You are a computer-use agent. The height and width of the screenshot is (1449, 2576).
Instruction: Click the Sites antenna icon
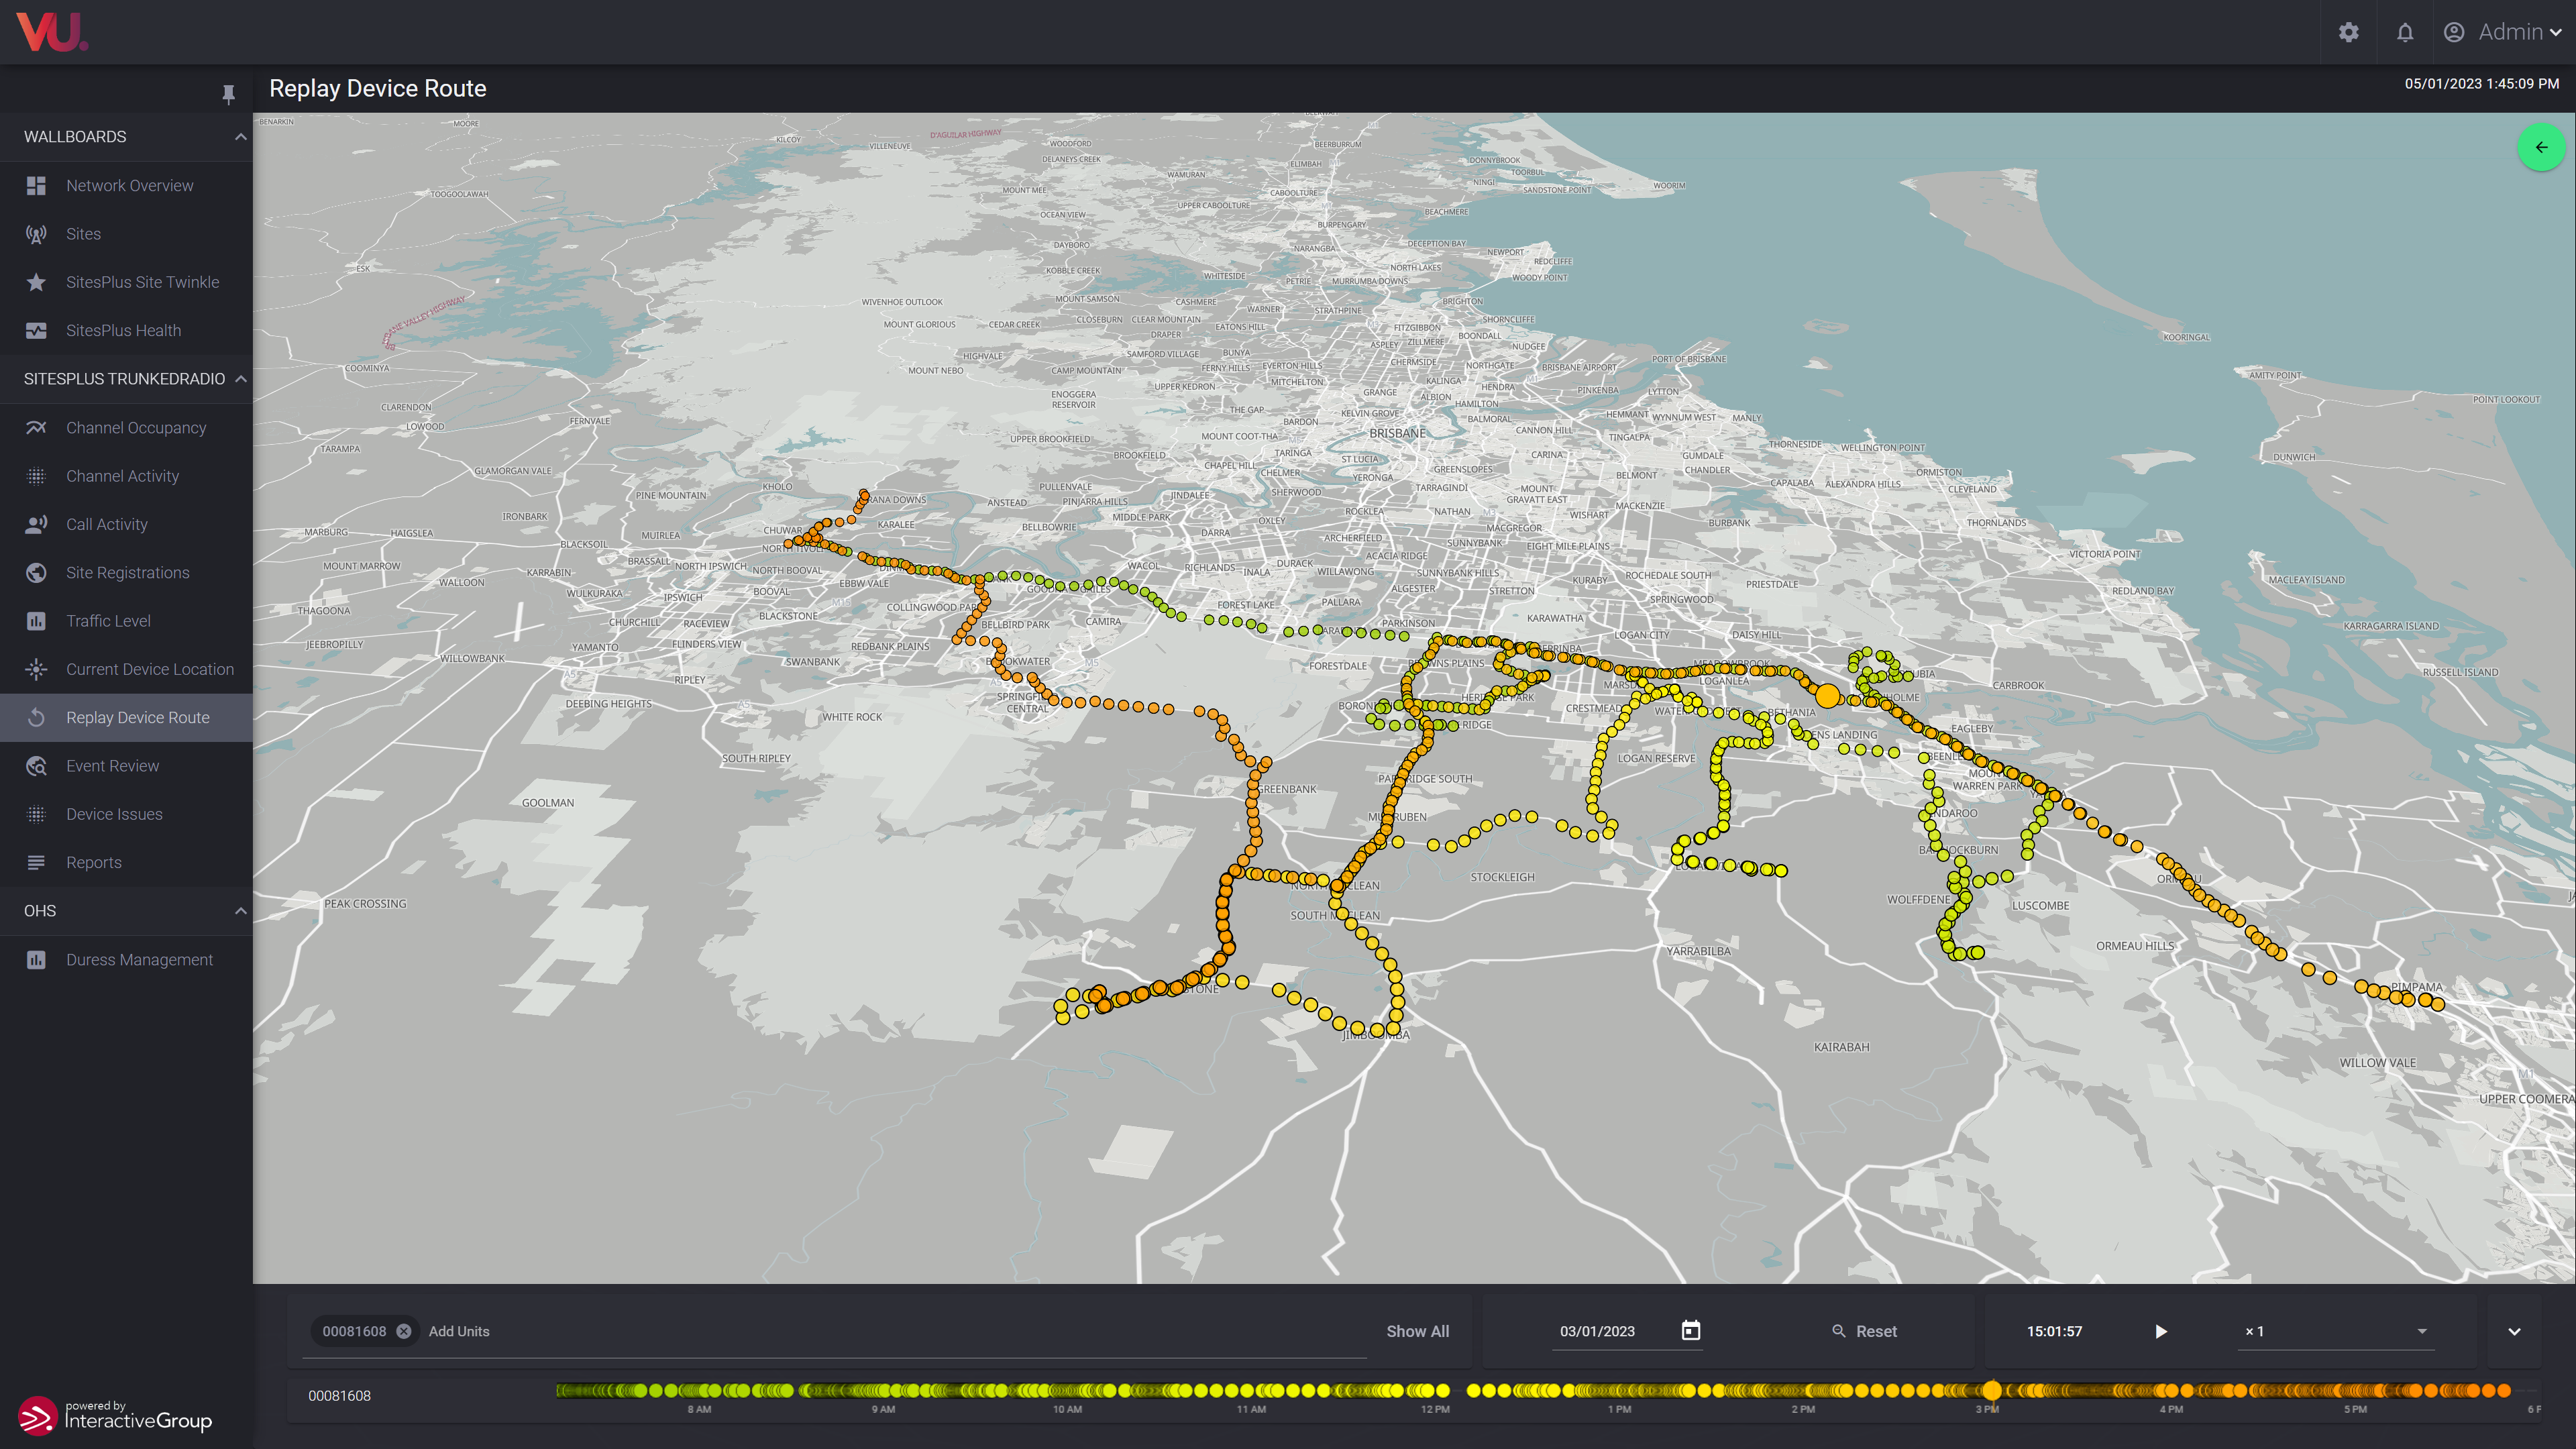[x=36, y=234]
